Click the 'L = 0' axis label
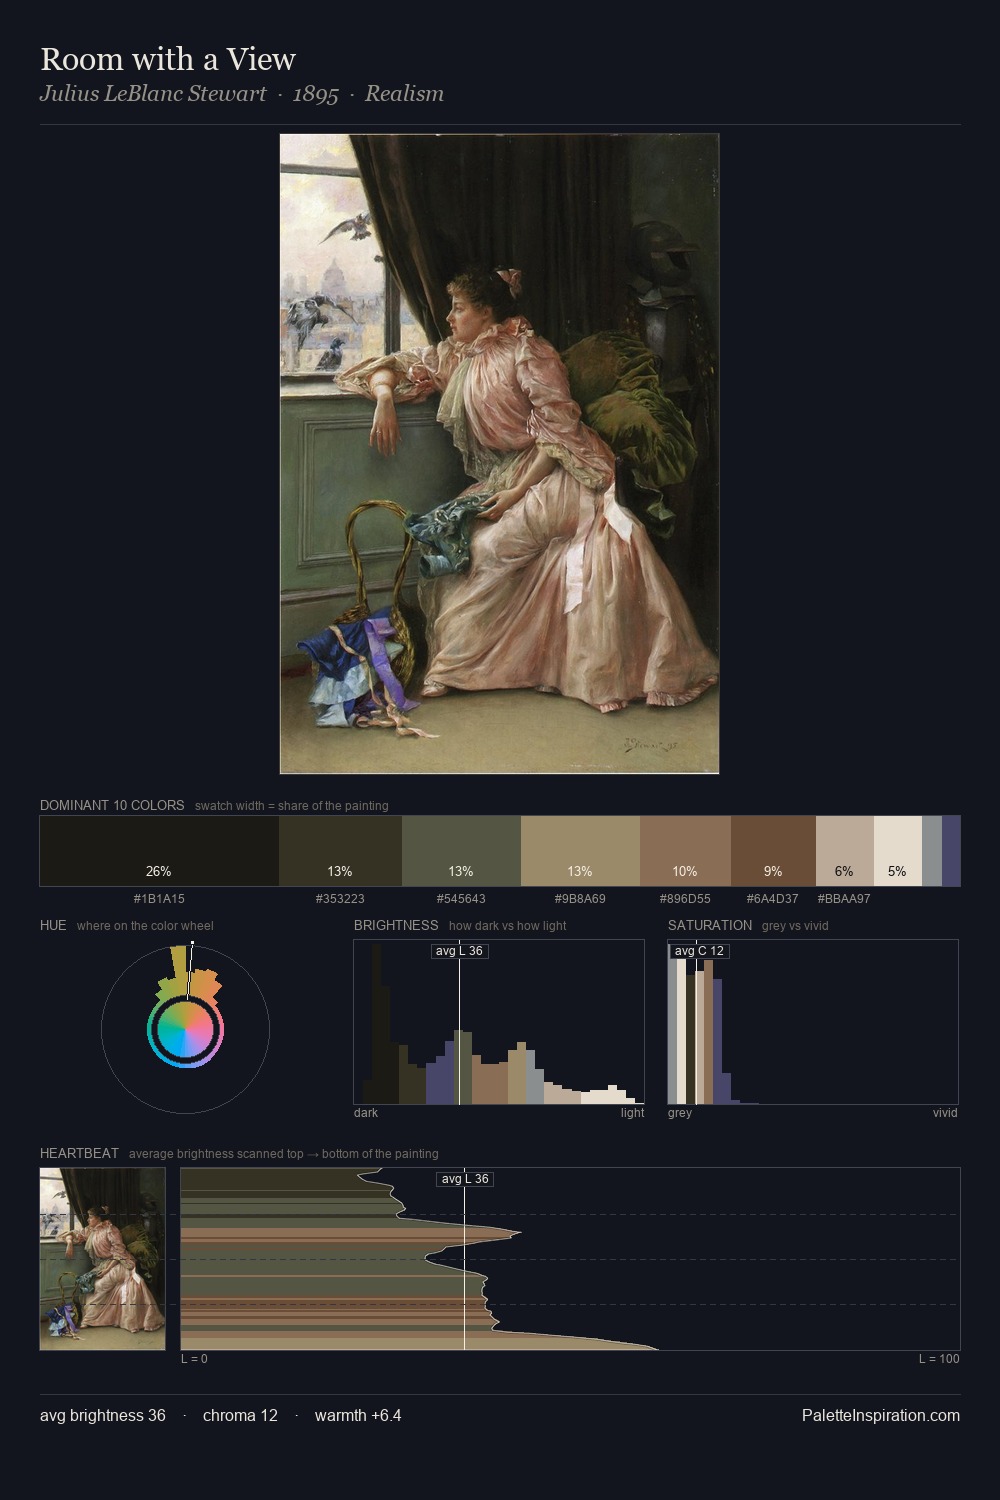Viewport: 1000px width, 1500px height. (x=194, y=1359)
